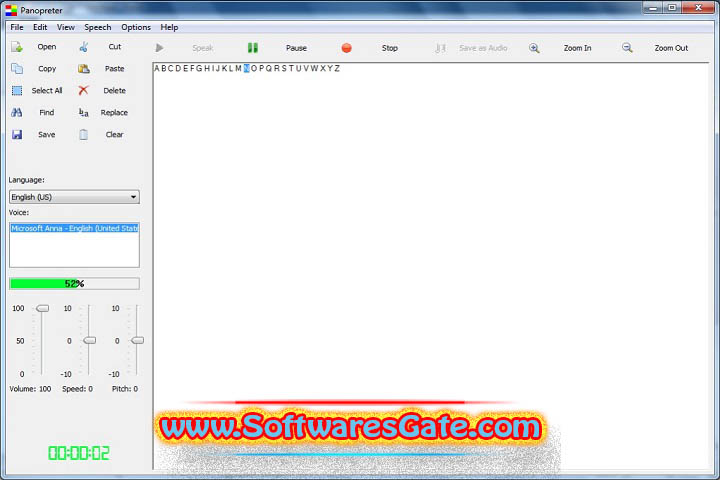Click the Copy pages icon

coord(17,68)
